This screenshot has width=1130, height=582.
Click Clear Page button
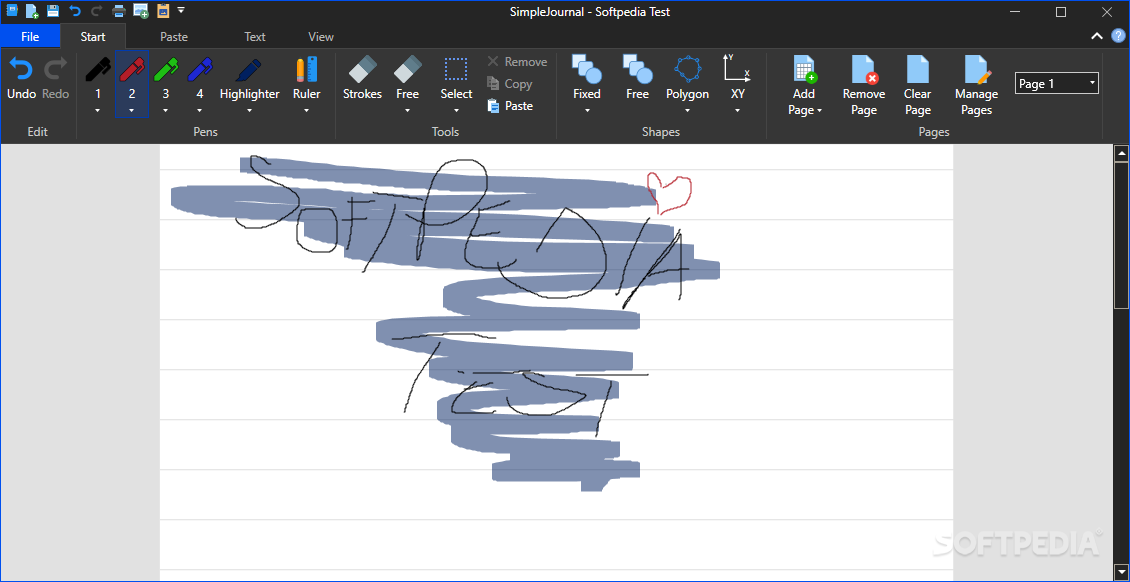[x=917, y=85]
